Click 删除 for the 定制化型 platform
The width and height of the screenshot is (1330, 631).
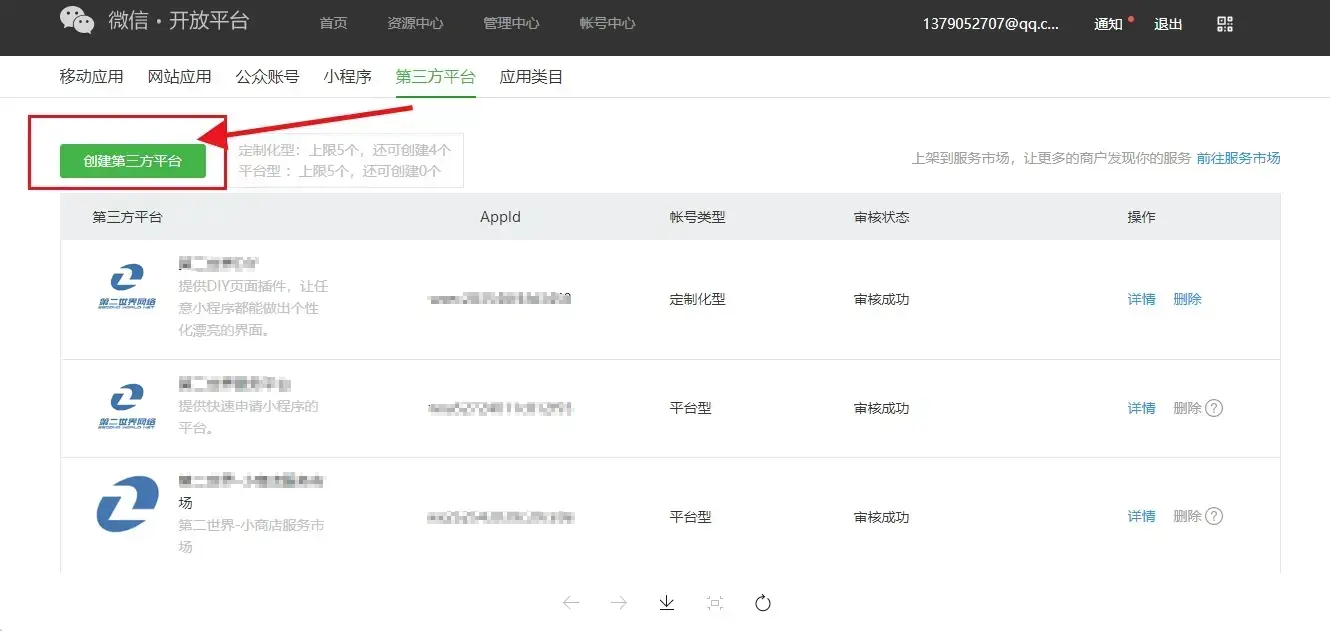[1187, 299]
